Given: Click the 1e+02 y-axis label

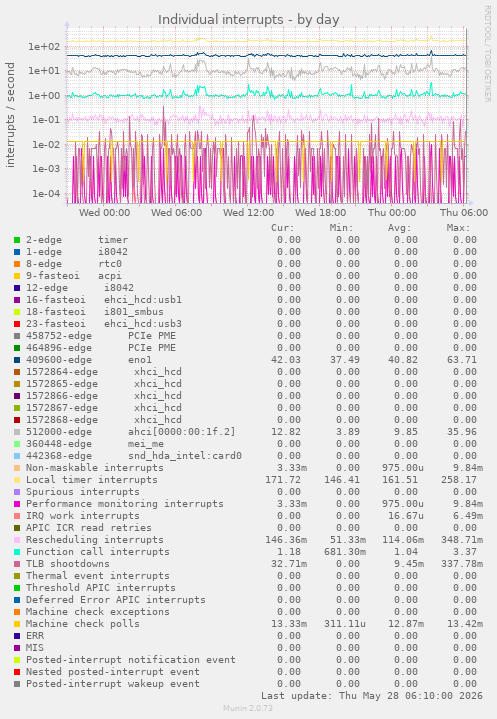Looking at the screenshot, I should click(44, 47).
